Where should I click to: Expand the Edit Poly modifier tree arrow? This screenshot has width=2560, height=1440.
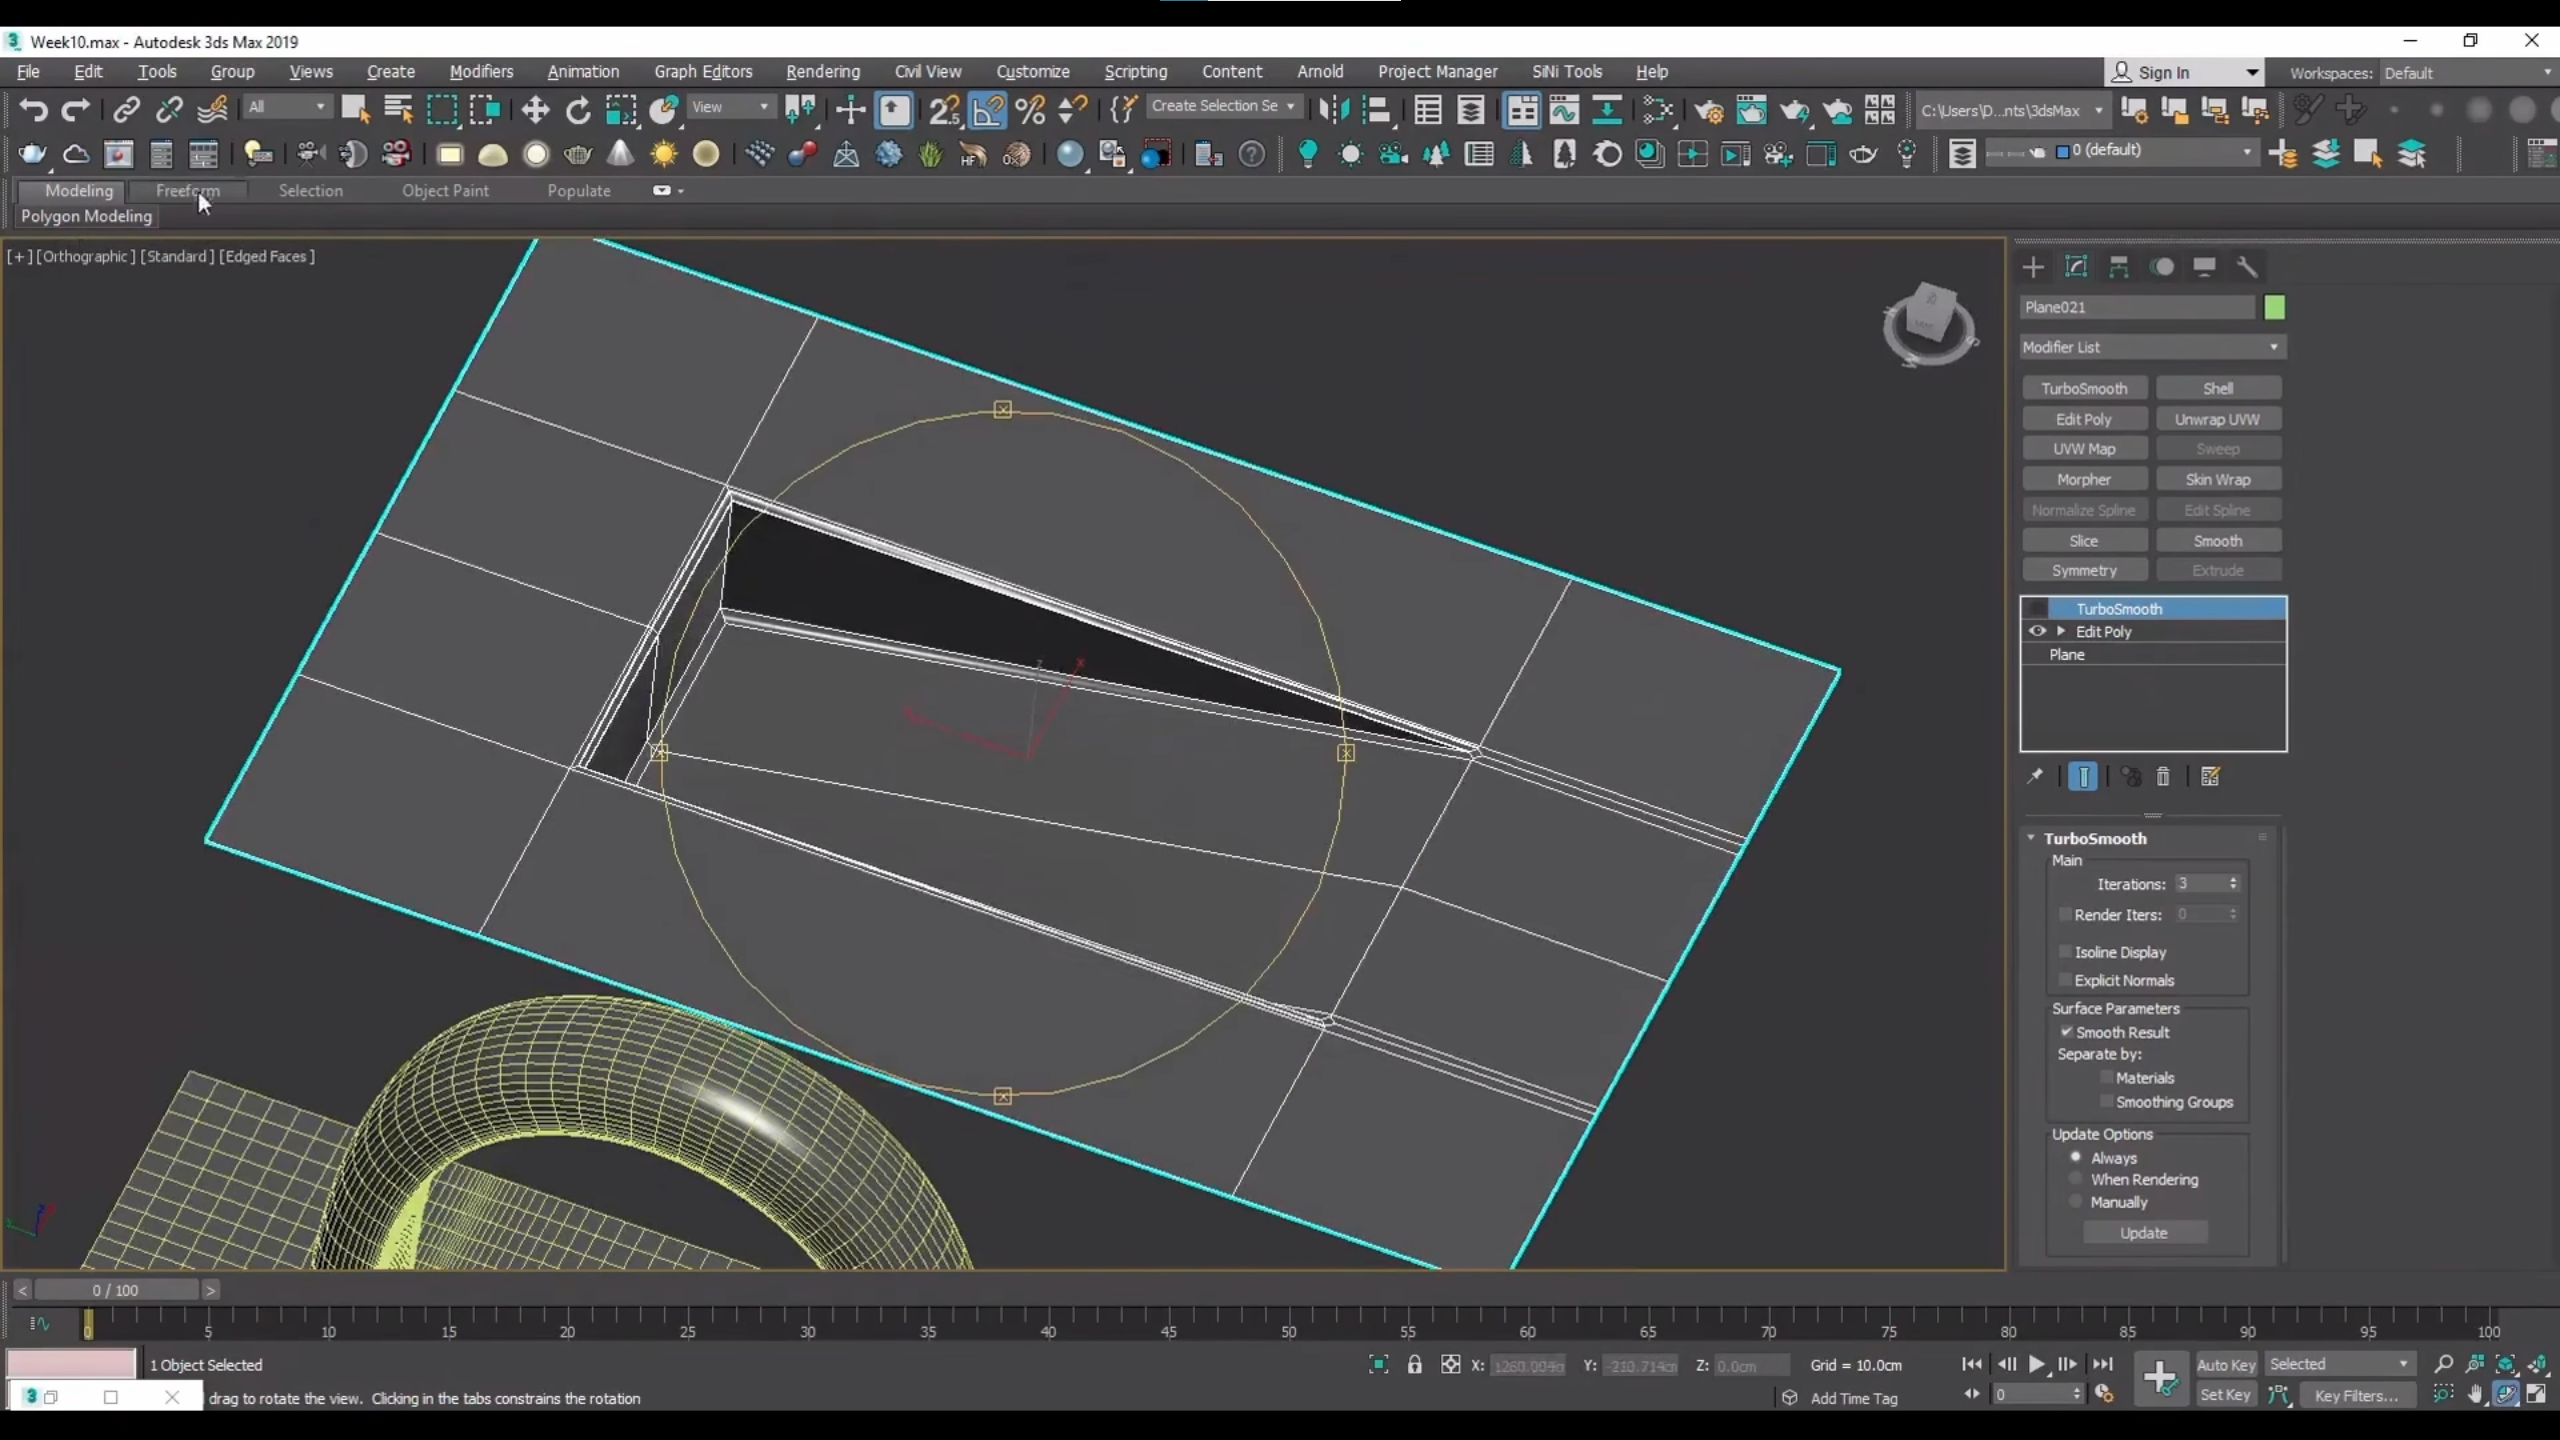pos(2061,631)
